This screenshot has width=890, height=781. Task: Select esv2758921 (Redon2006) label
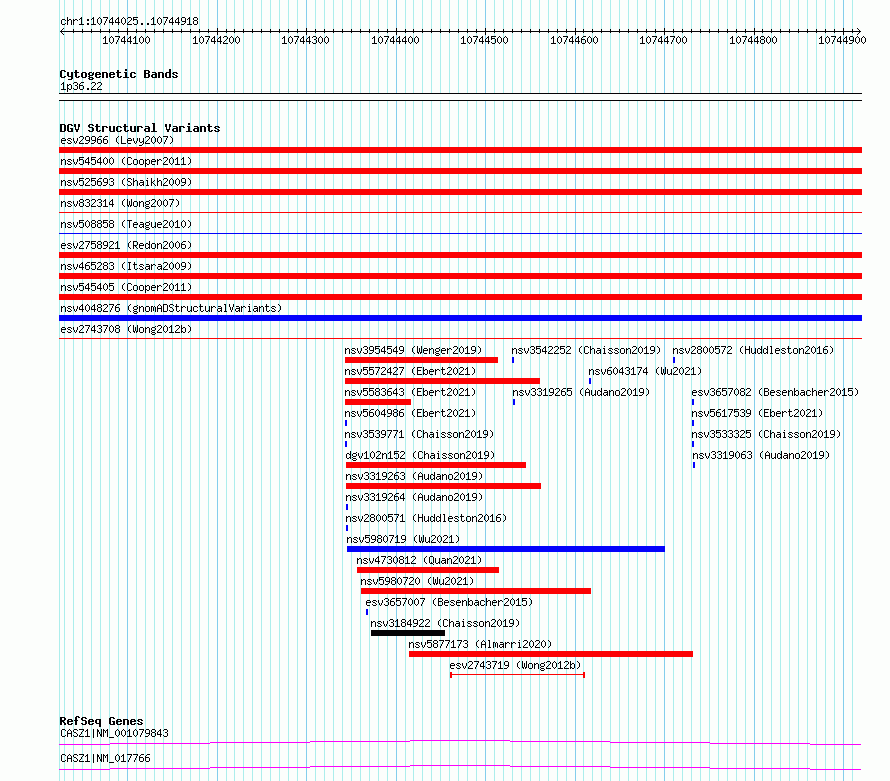(126, 245)
